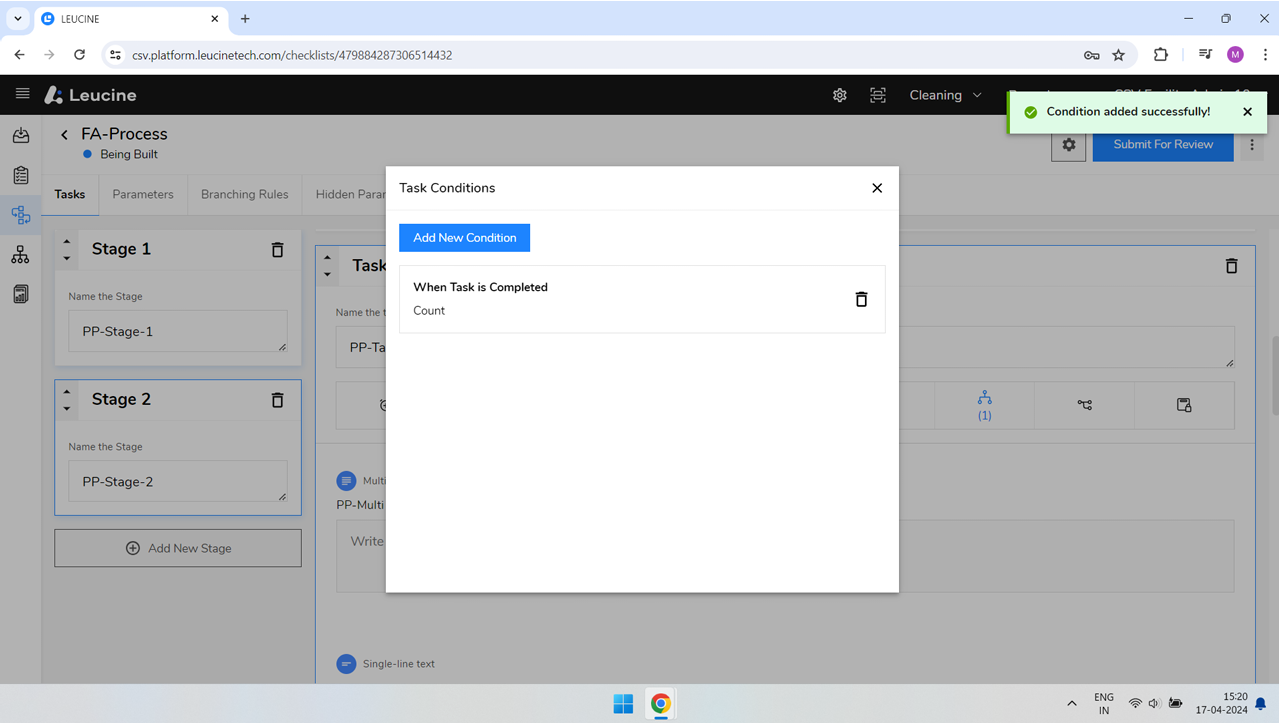This screenshot has height=723, width=1279.
Task: Open the taskbar clock and date
Action: [1222, 704]
